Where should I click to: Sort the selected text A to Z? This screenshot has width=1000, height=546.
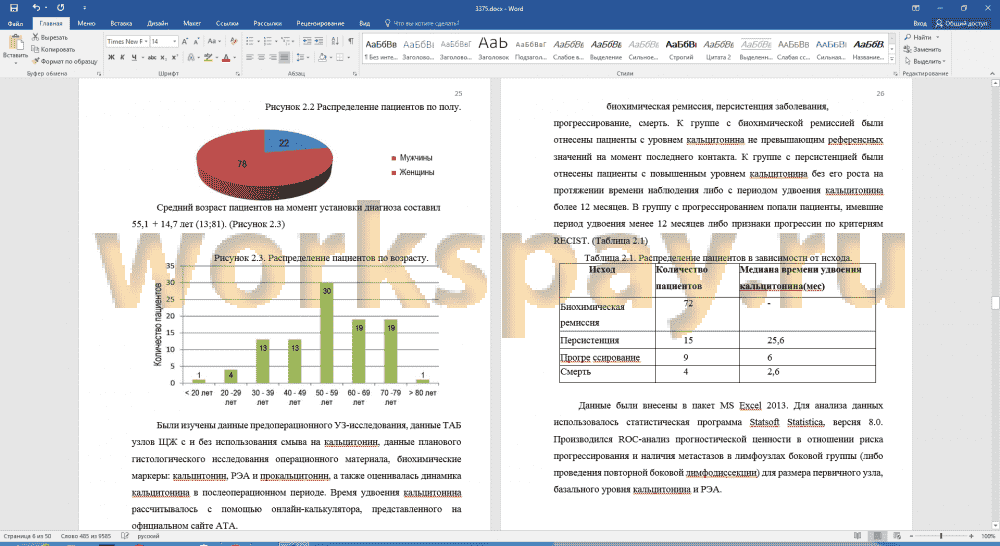tap(335, 41)
